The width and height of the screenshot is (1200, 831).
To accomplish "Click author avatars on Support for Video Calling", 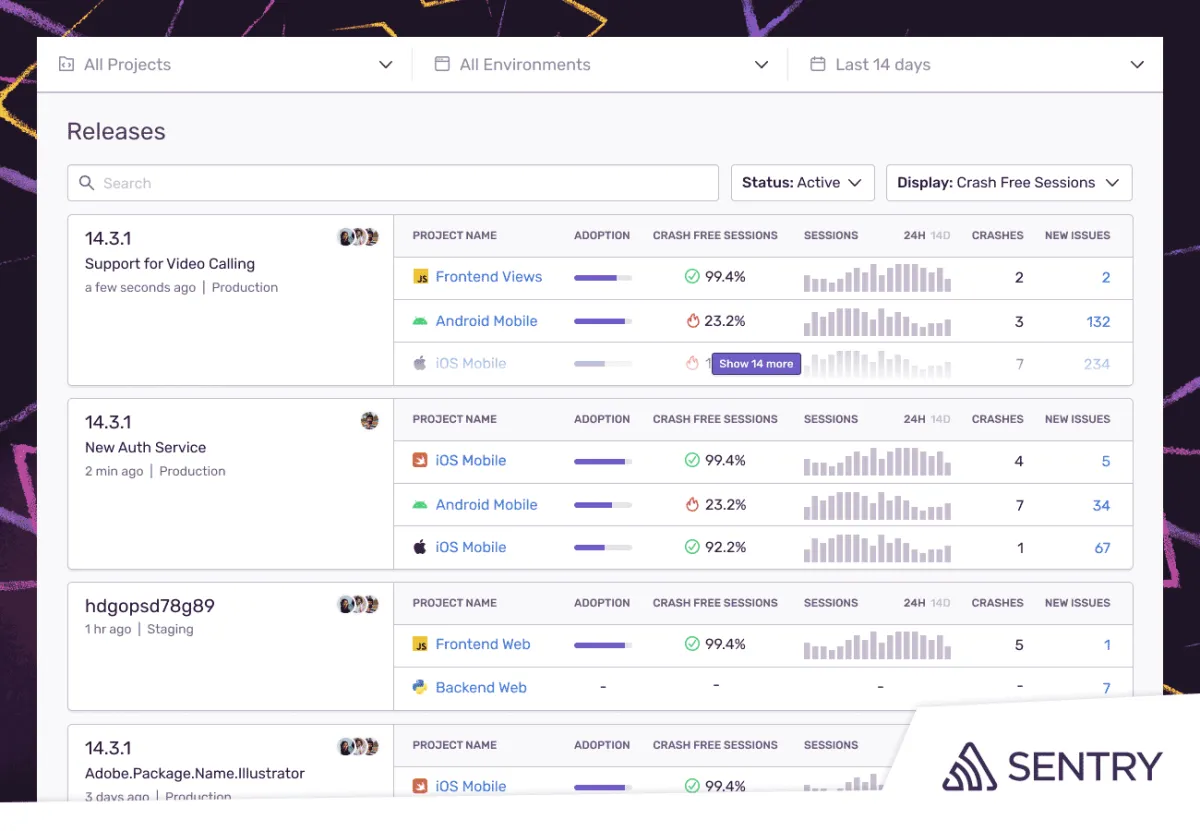I will (x=359, y=237).
